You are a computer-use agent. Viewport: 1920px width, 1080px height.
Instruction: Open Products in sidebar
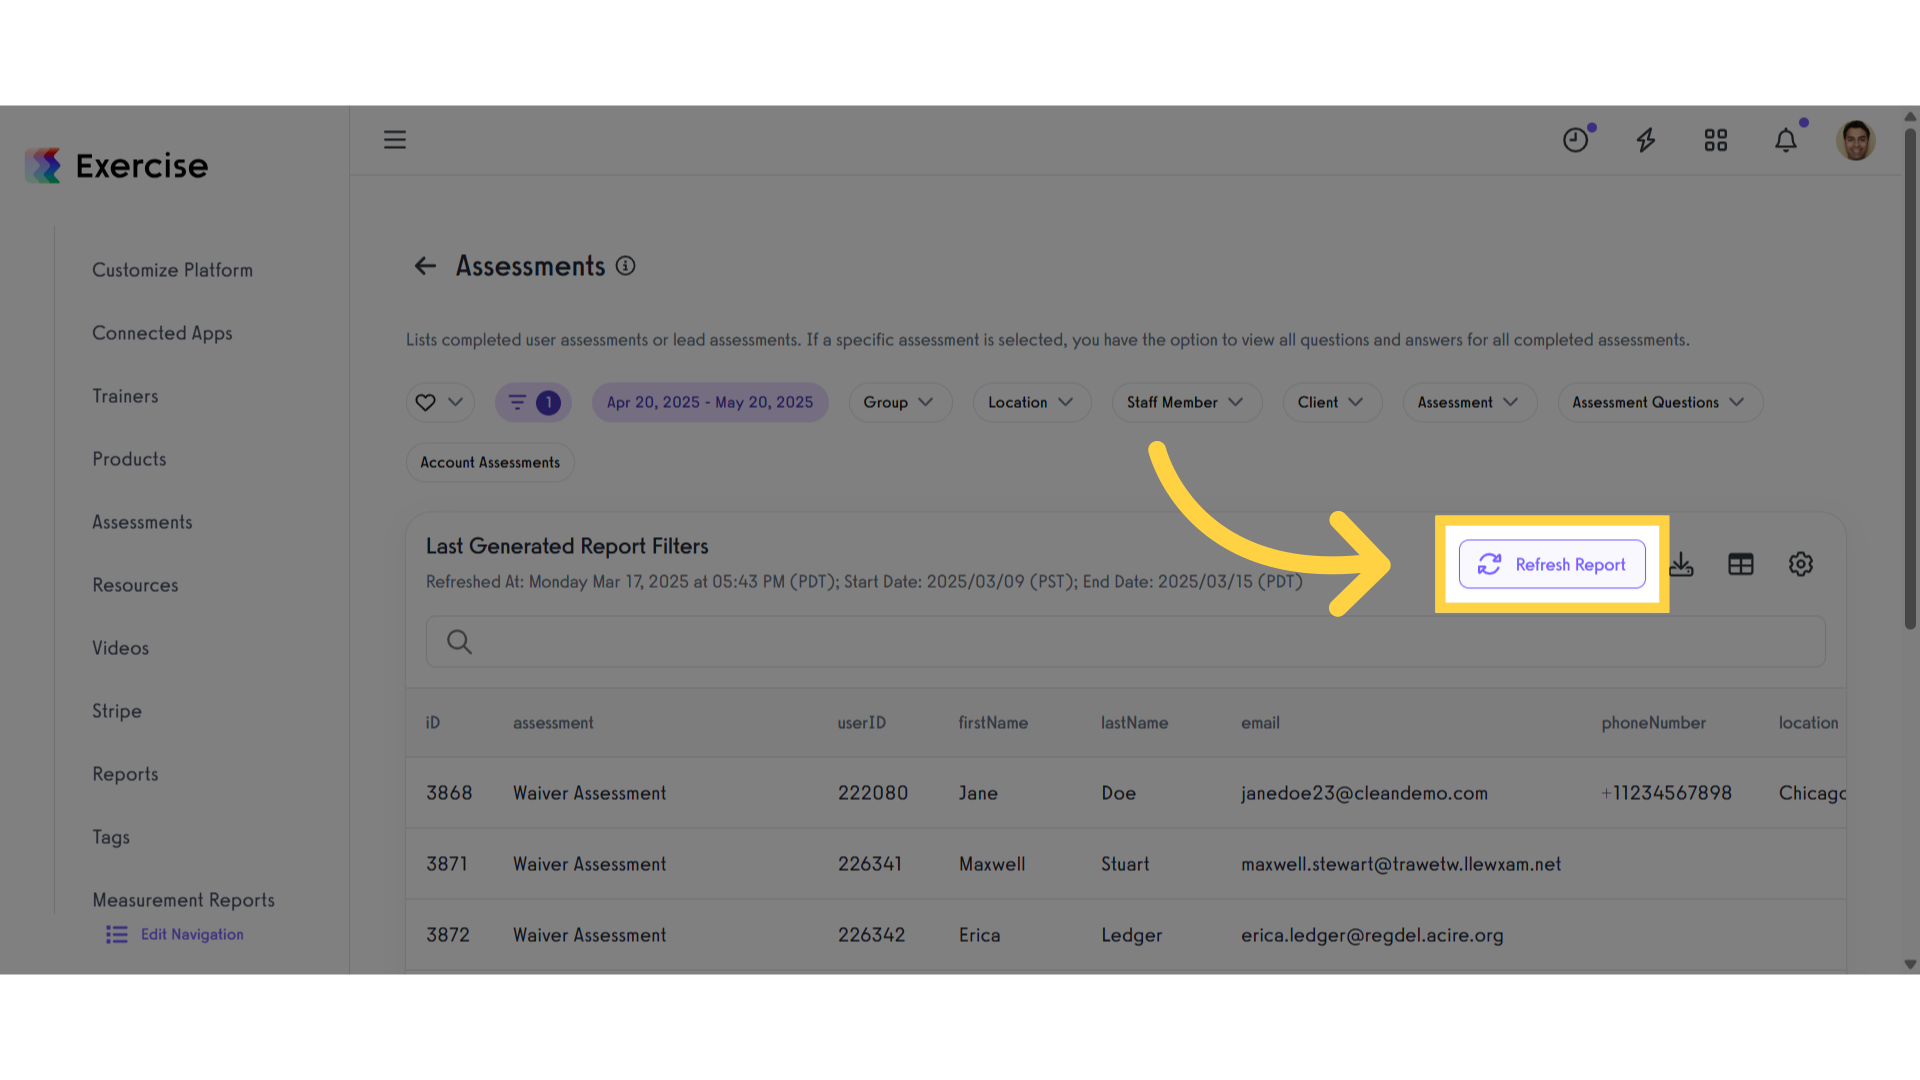point(129,459)
